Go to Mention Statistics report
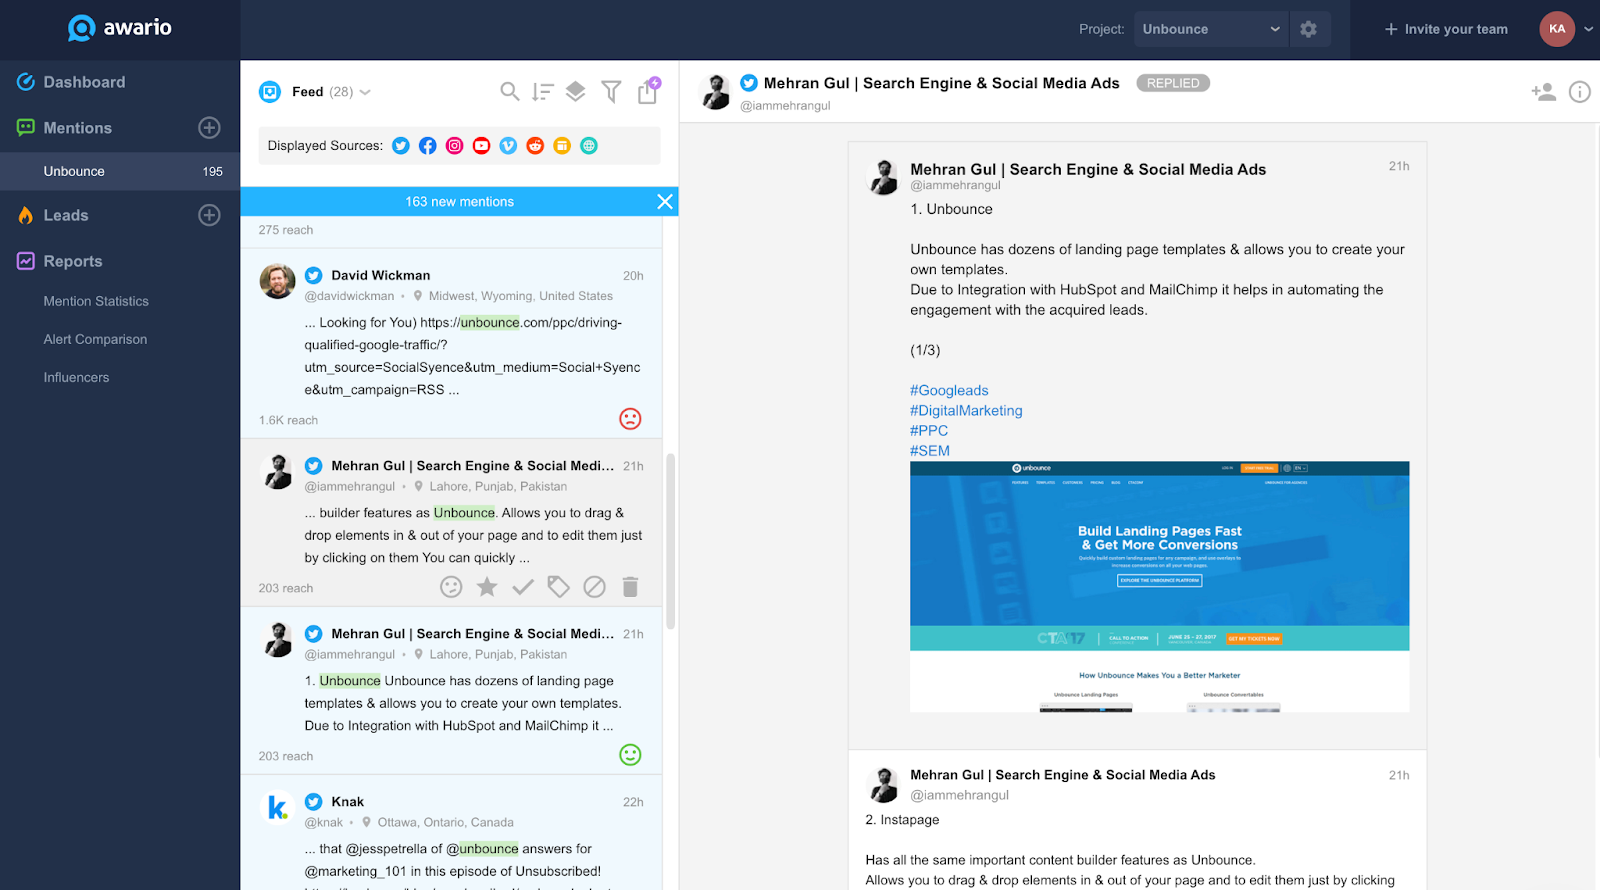This screenshot has height=890, width=1600. (96, 301)
